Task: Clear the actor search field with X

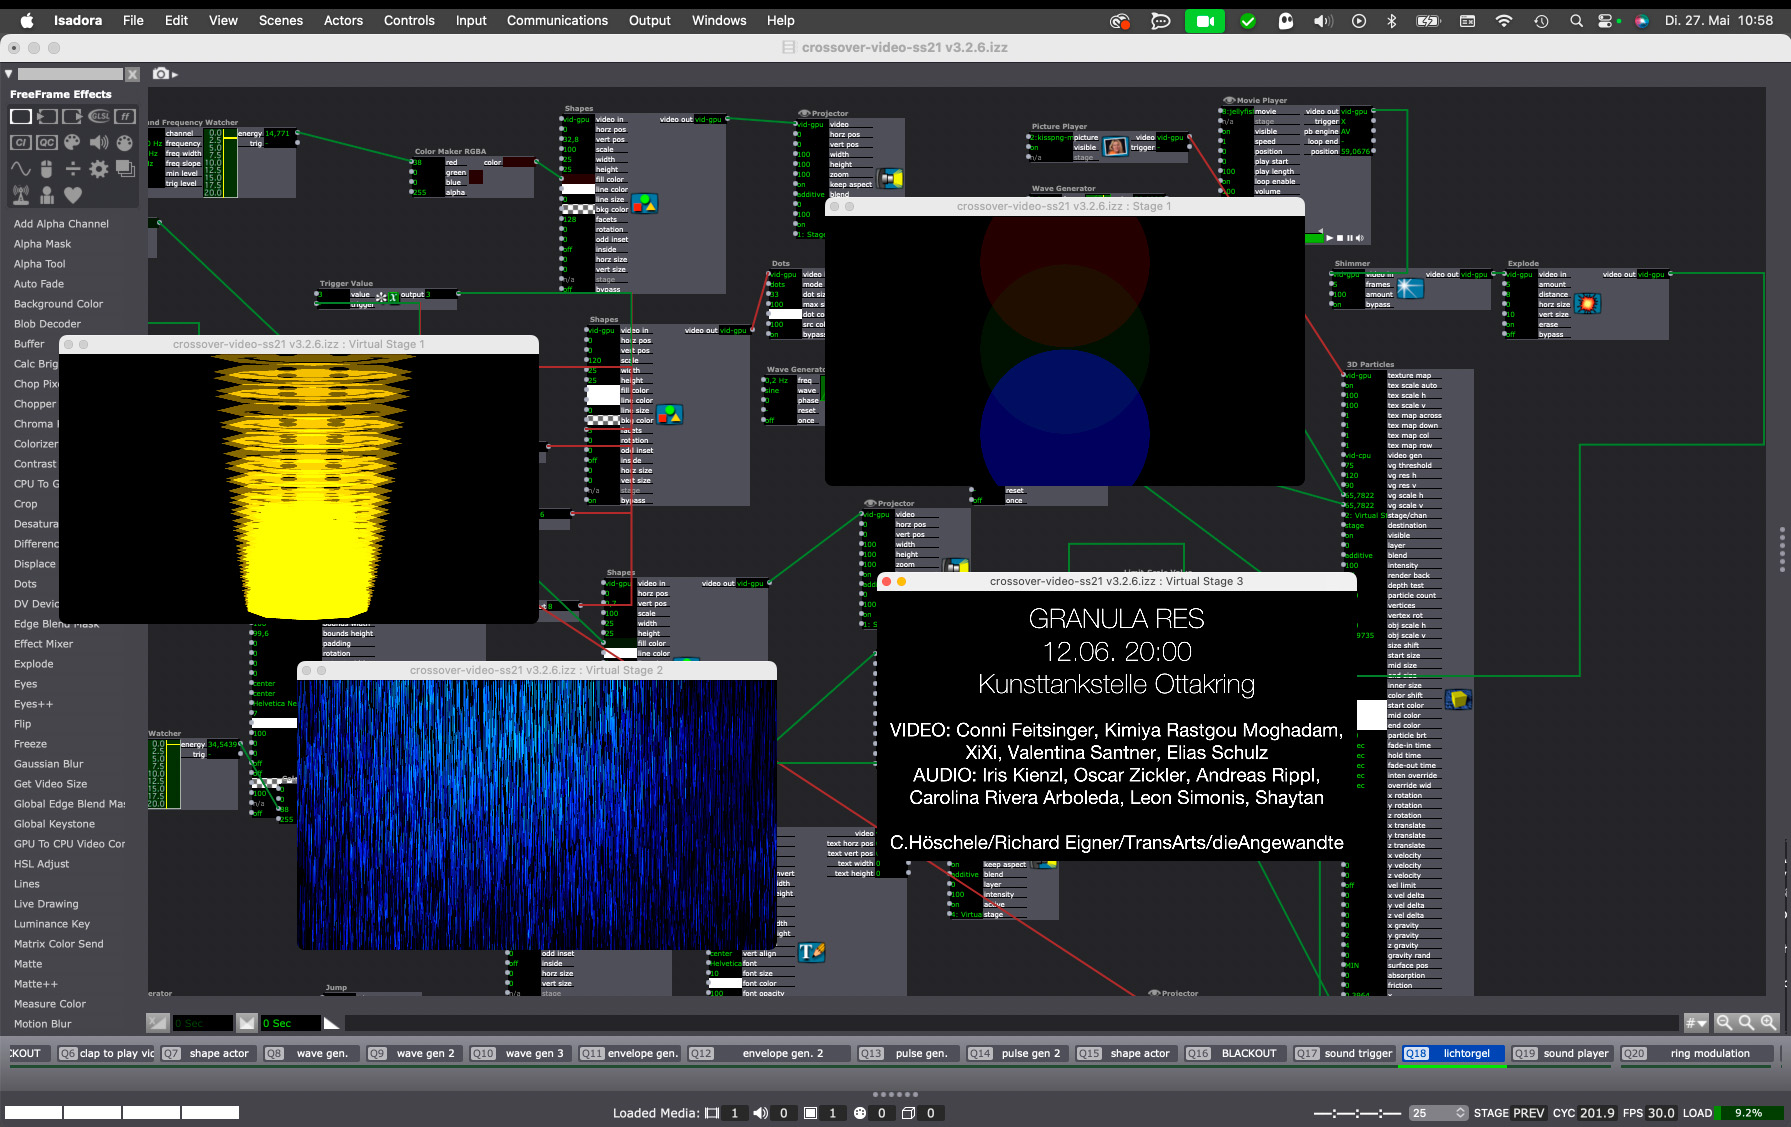Action: 132,74
